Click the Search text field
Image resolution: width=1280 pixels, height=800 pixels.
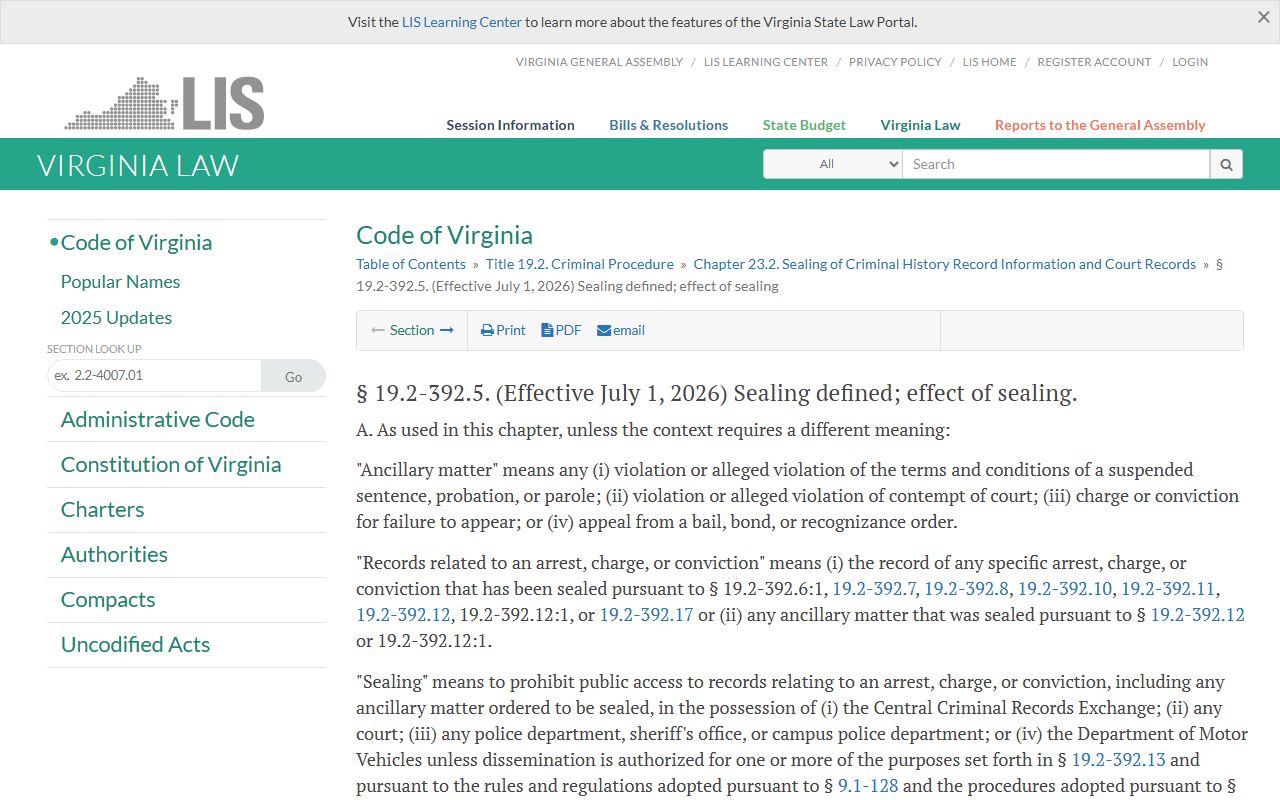click(1056, 165)
